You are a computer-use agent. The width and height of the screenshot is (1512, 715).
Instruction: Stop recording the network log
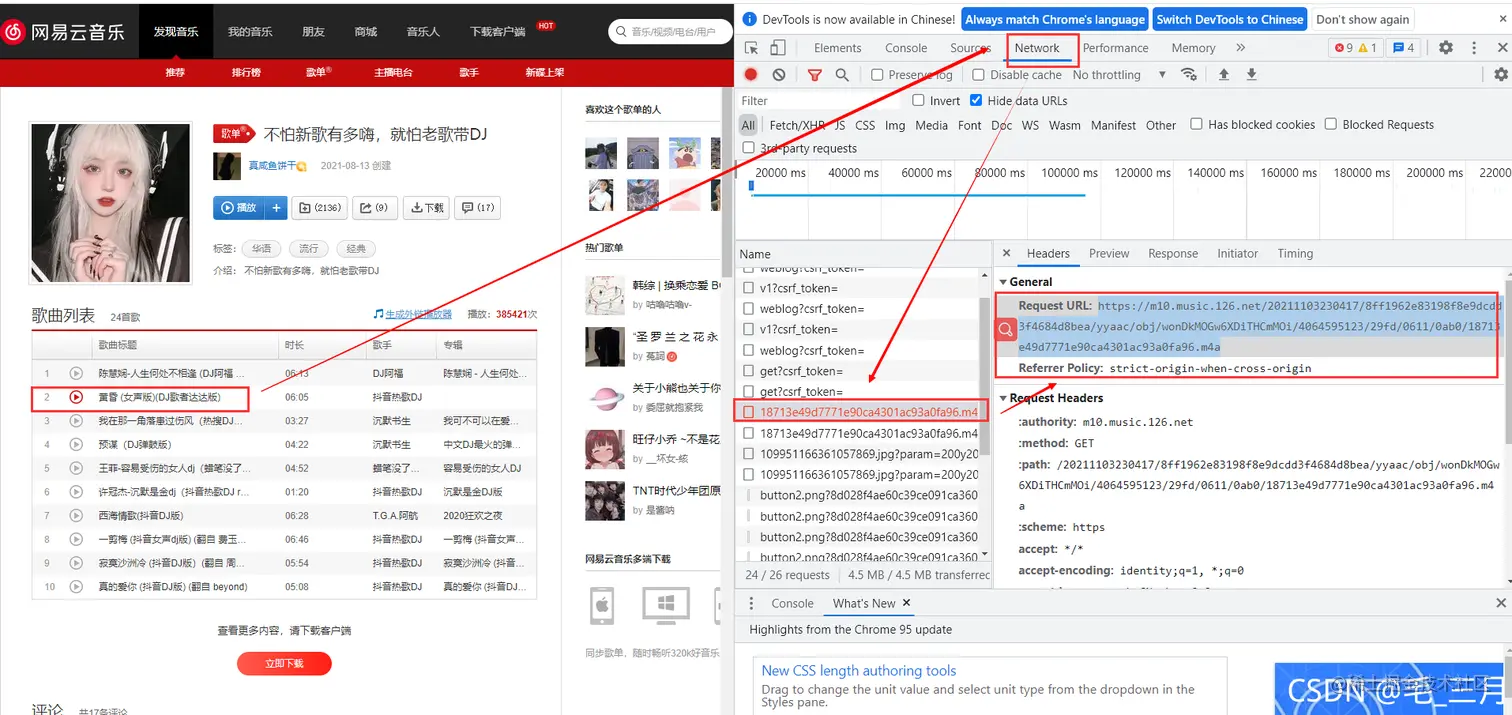(x=750, y=74)
